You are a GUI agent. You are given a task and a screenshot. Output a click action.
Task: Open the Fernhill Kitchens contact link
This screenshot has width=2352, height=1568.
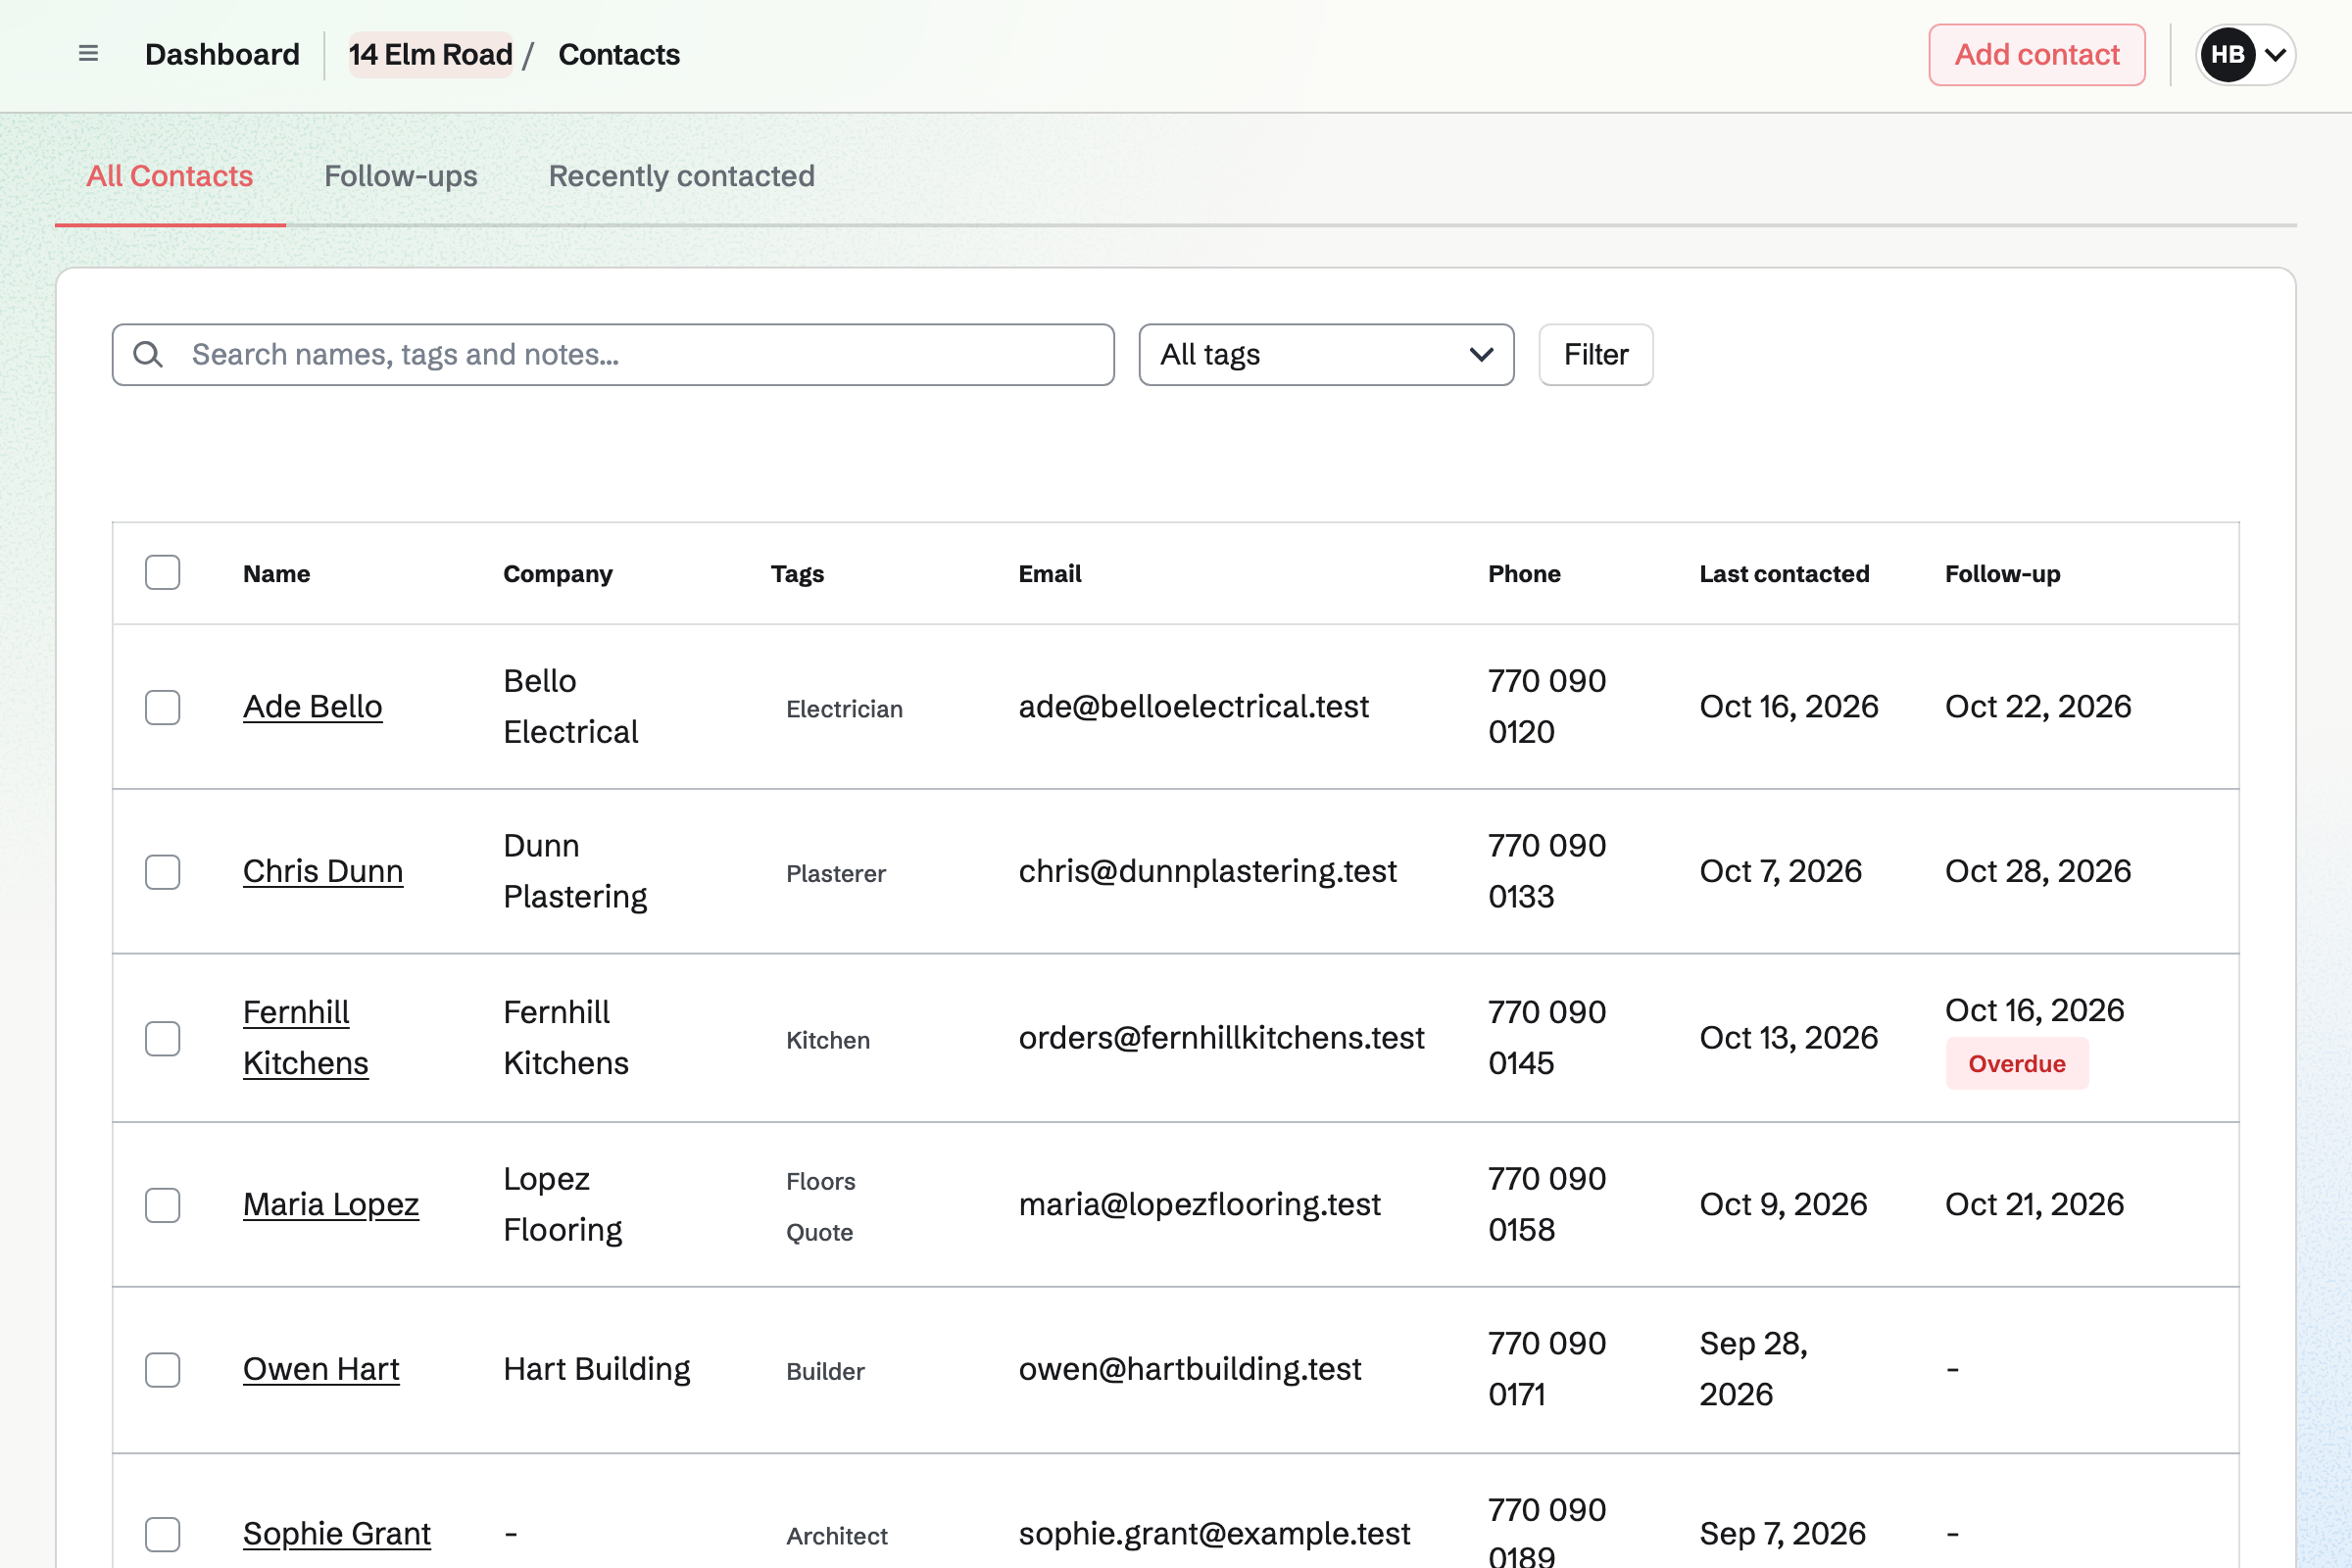tap(306, 1038)
